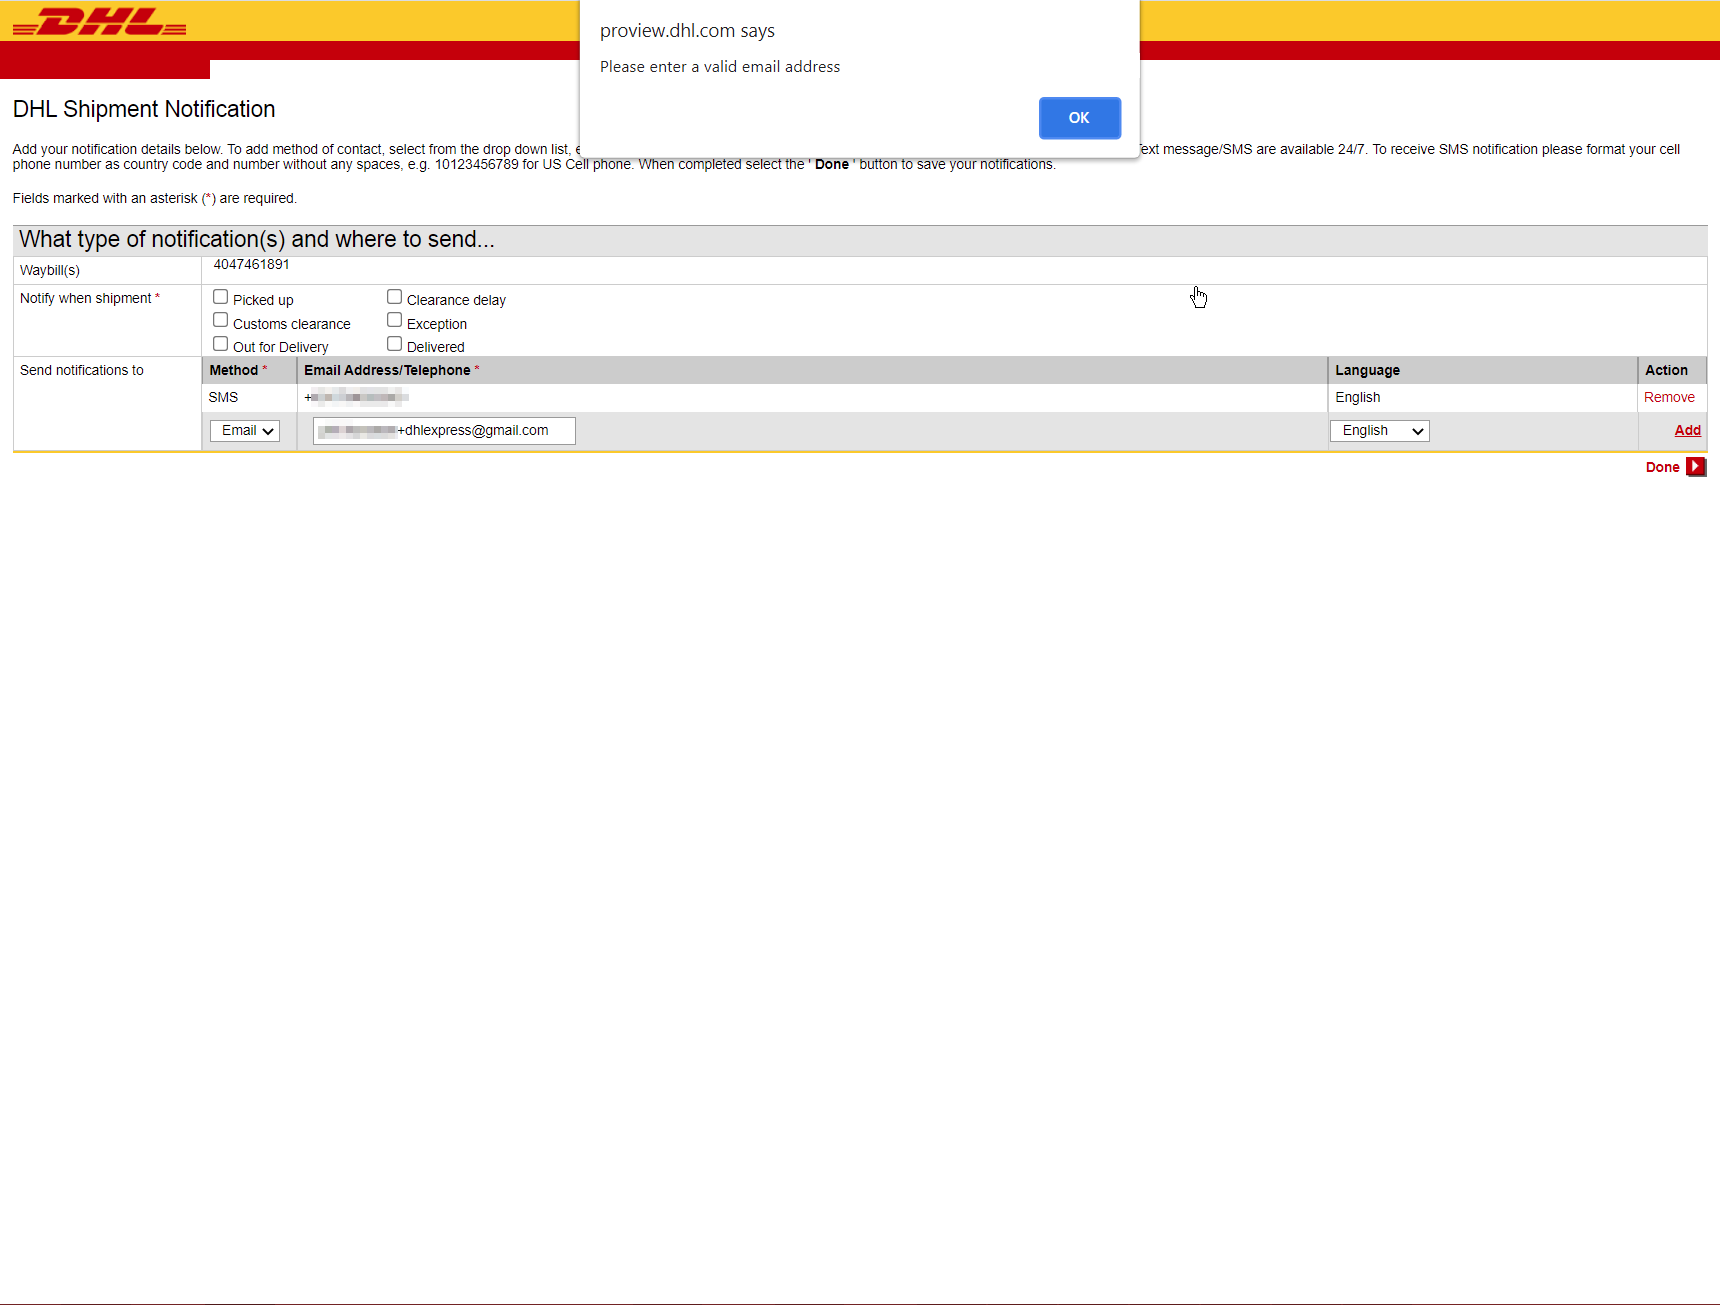
Task: Click the DHL logo in the header
Action: pyautogui.click(x=99, y=21)
